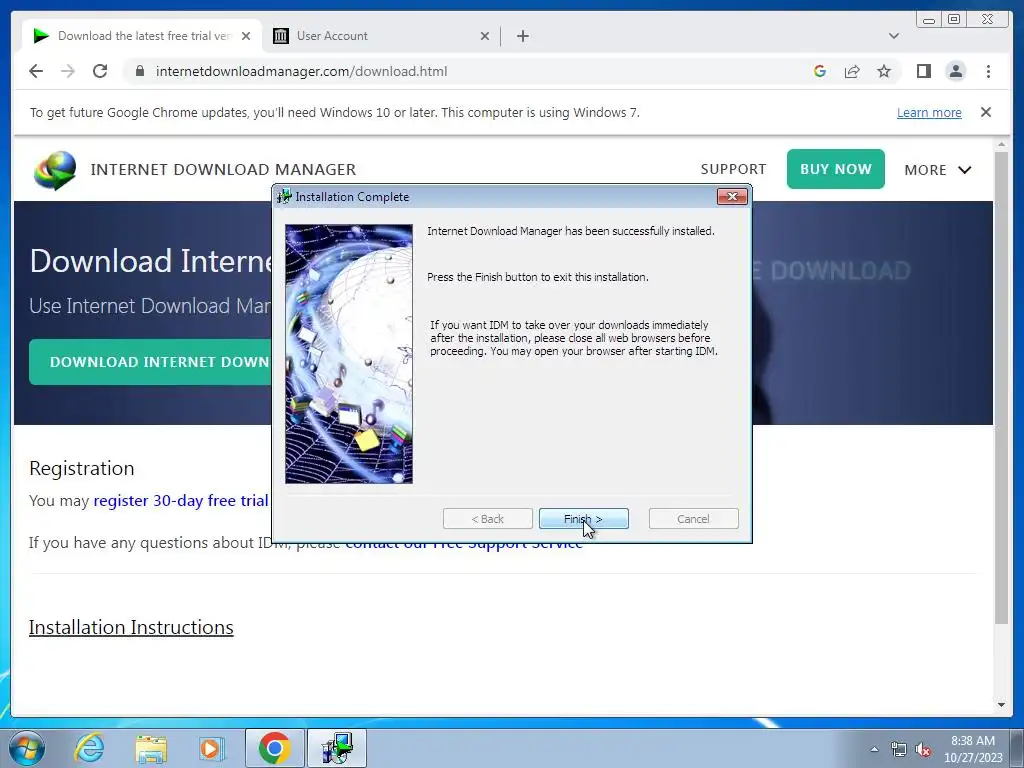The image size is (1024, 768).
Task: Click the network tray icon
Action: 899,749
